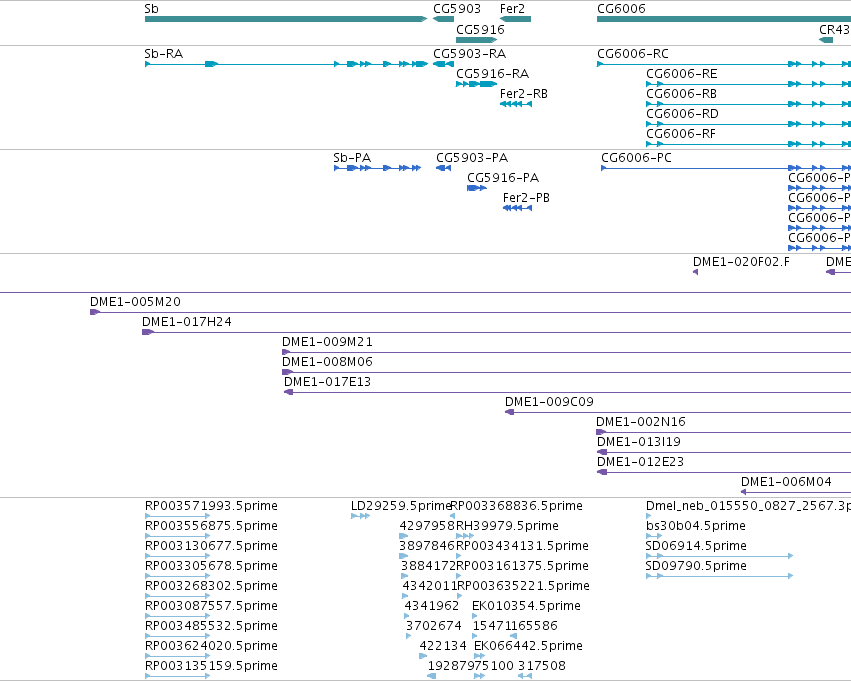Click EST SD06914.5prime
Viewport: 851px width, 681px height.
(720, 556)
